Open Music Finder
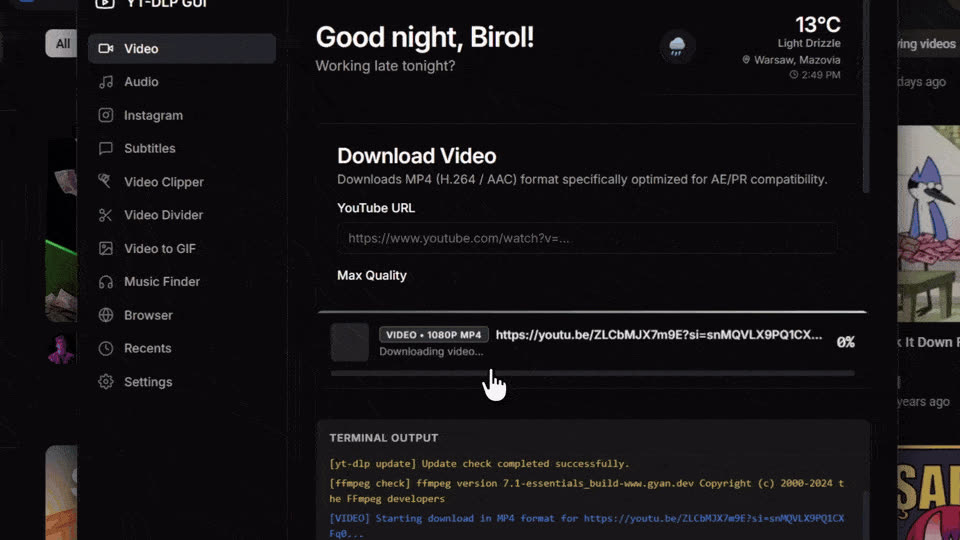Image resolution: width=960 pixels, height=540 pixels. (x=182, y=282)
